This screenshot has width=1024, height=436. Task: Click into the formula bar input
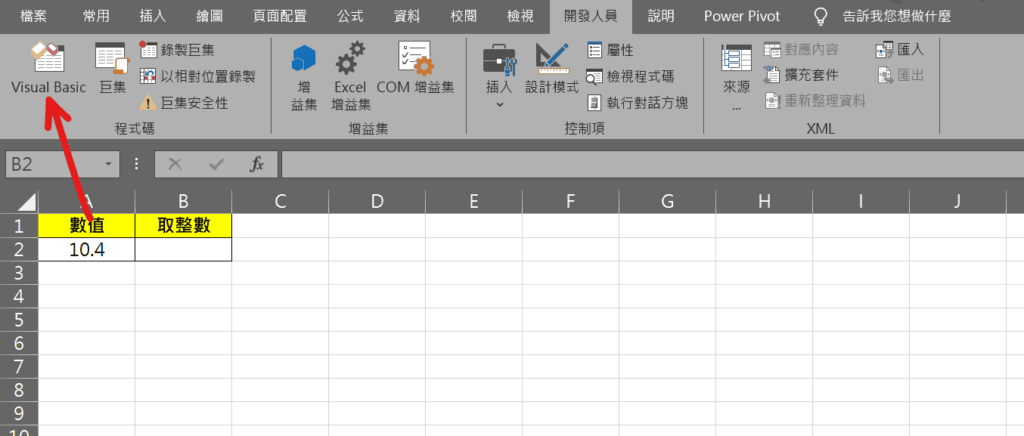[x=652, y=164]
